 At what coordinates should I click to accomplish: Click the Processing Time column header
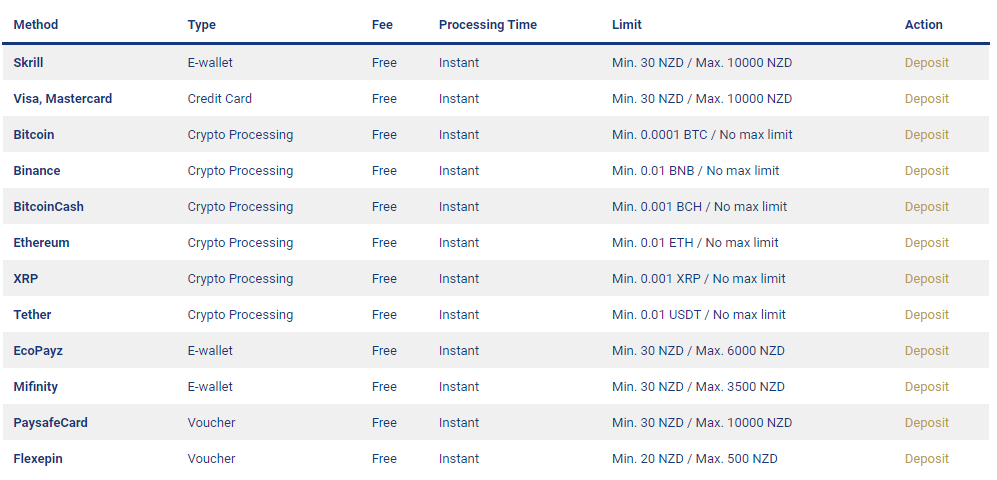tap(487, 25)
